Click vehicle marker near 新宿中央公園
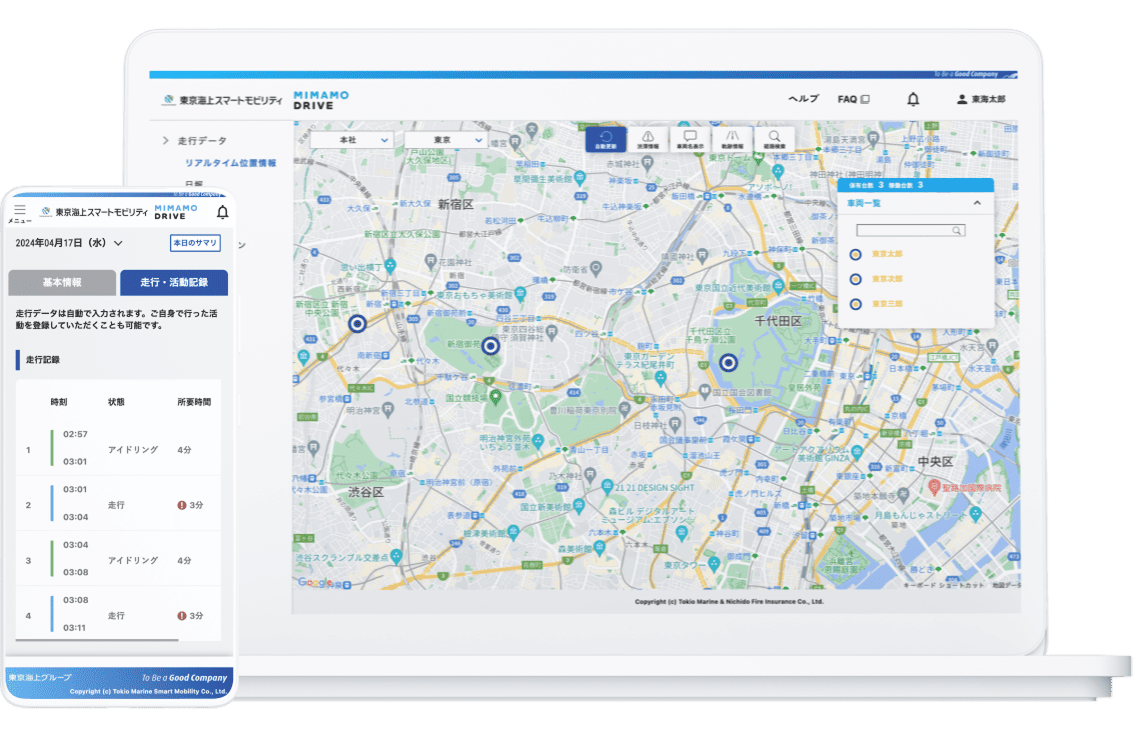The width and height of the screenshot is (1140, 730). pos(357,324)
